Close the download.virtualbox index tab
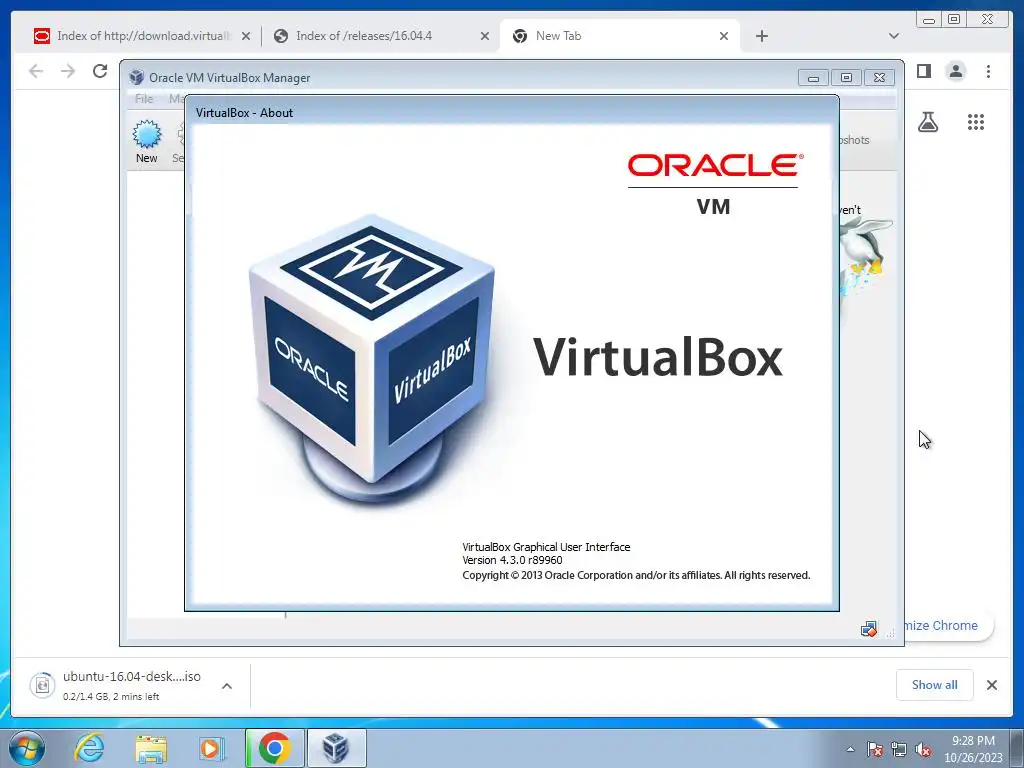The height and width of the screenshot is (768, 1024). point(246,36)
